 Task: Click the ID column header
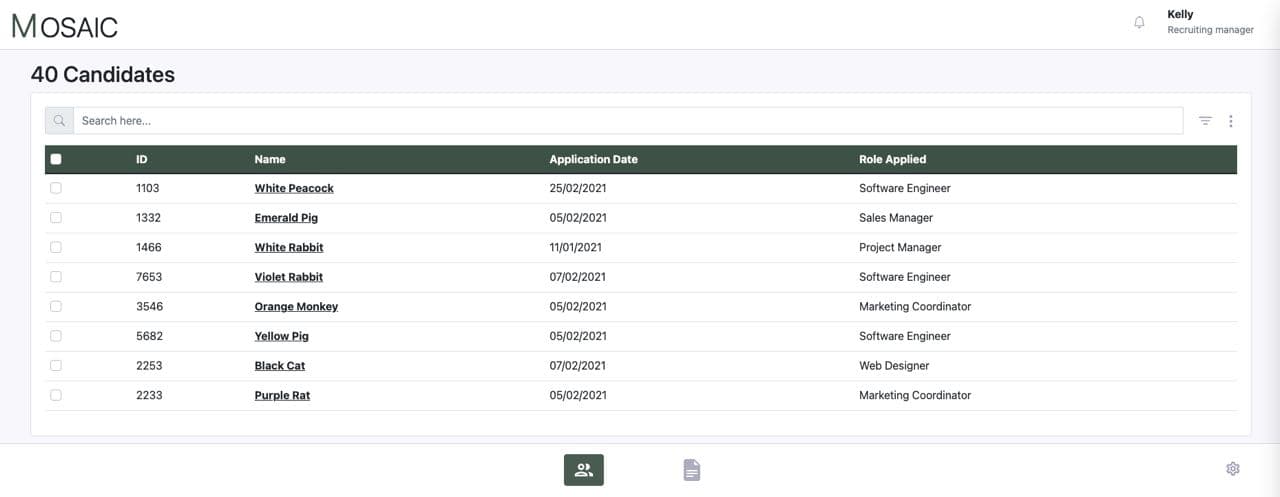tap(142, 159)
